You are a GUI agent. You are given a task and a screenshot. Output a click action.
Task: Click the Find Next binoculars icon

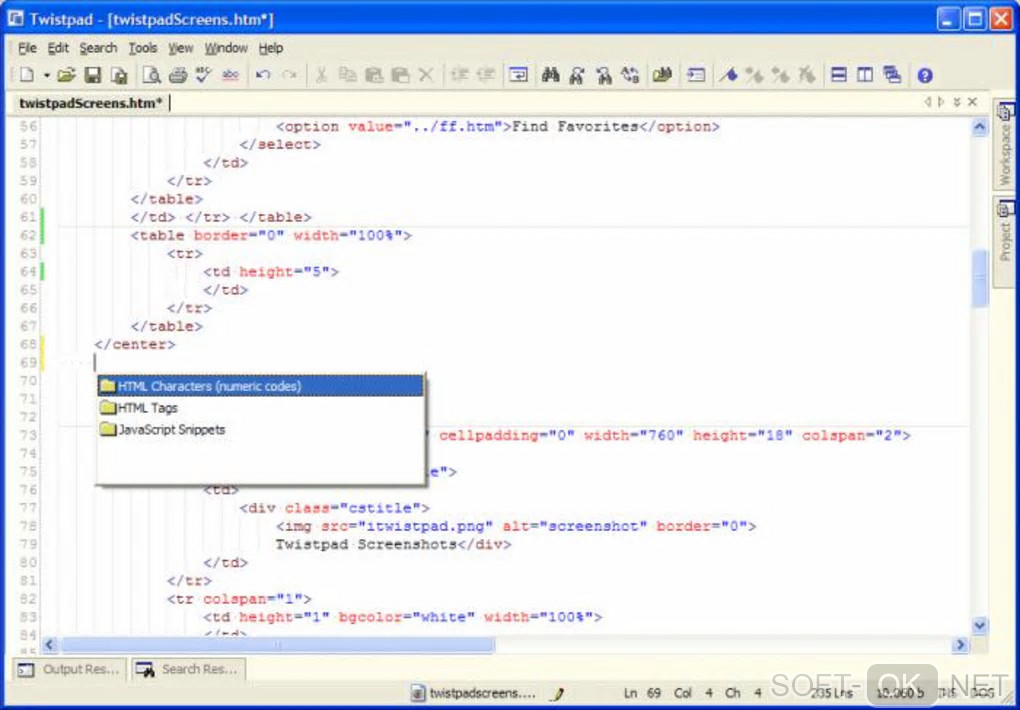pyautogui.click(x=577, y=75)
